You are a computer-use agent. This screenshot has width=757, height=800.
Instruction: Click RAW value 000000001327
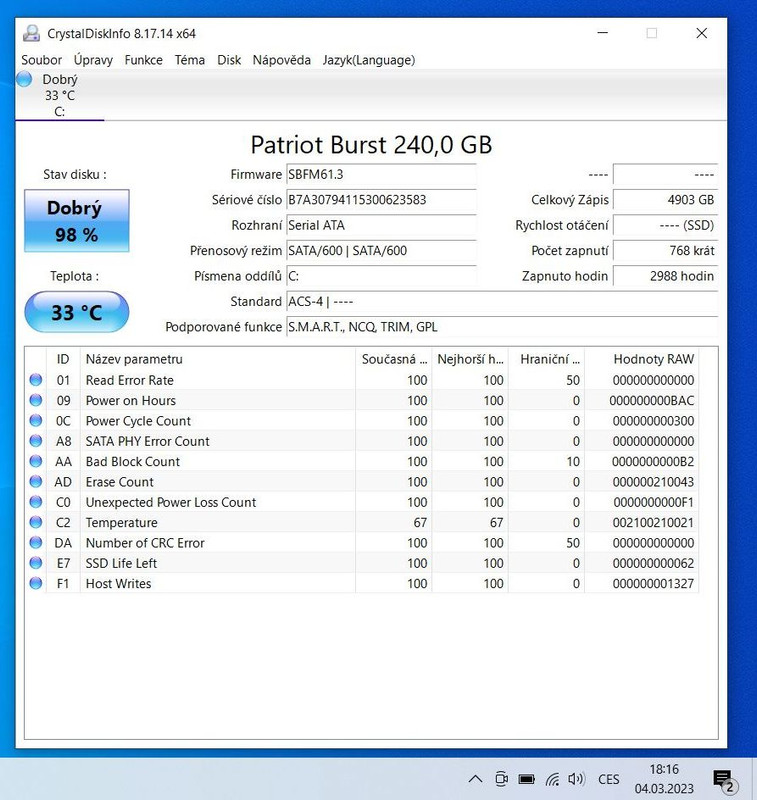click(653, 584)
